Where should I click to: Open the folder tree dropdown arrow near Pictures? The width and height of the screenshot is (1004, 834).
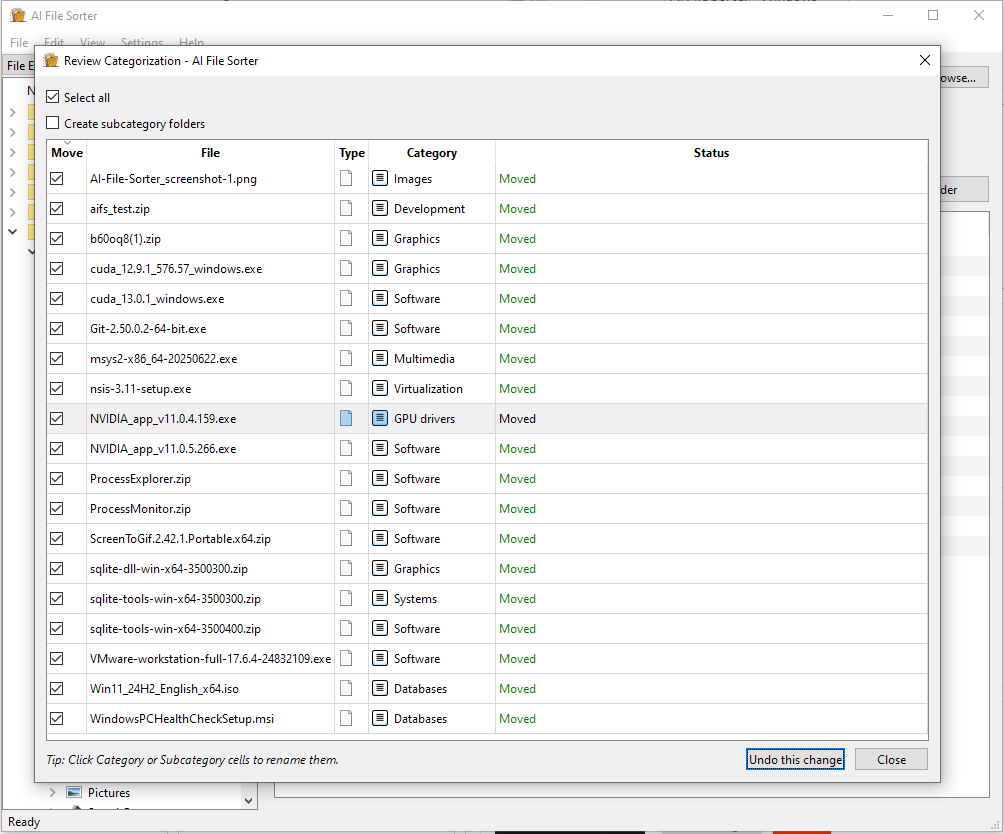tap(248, 801)
